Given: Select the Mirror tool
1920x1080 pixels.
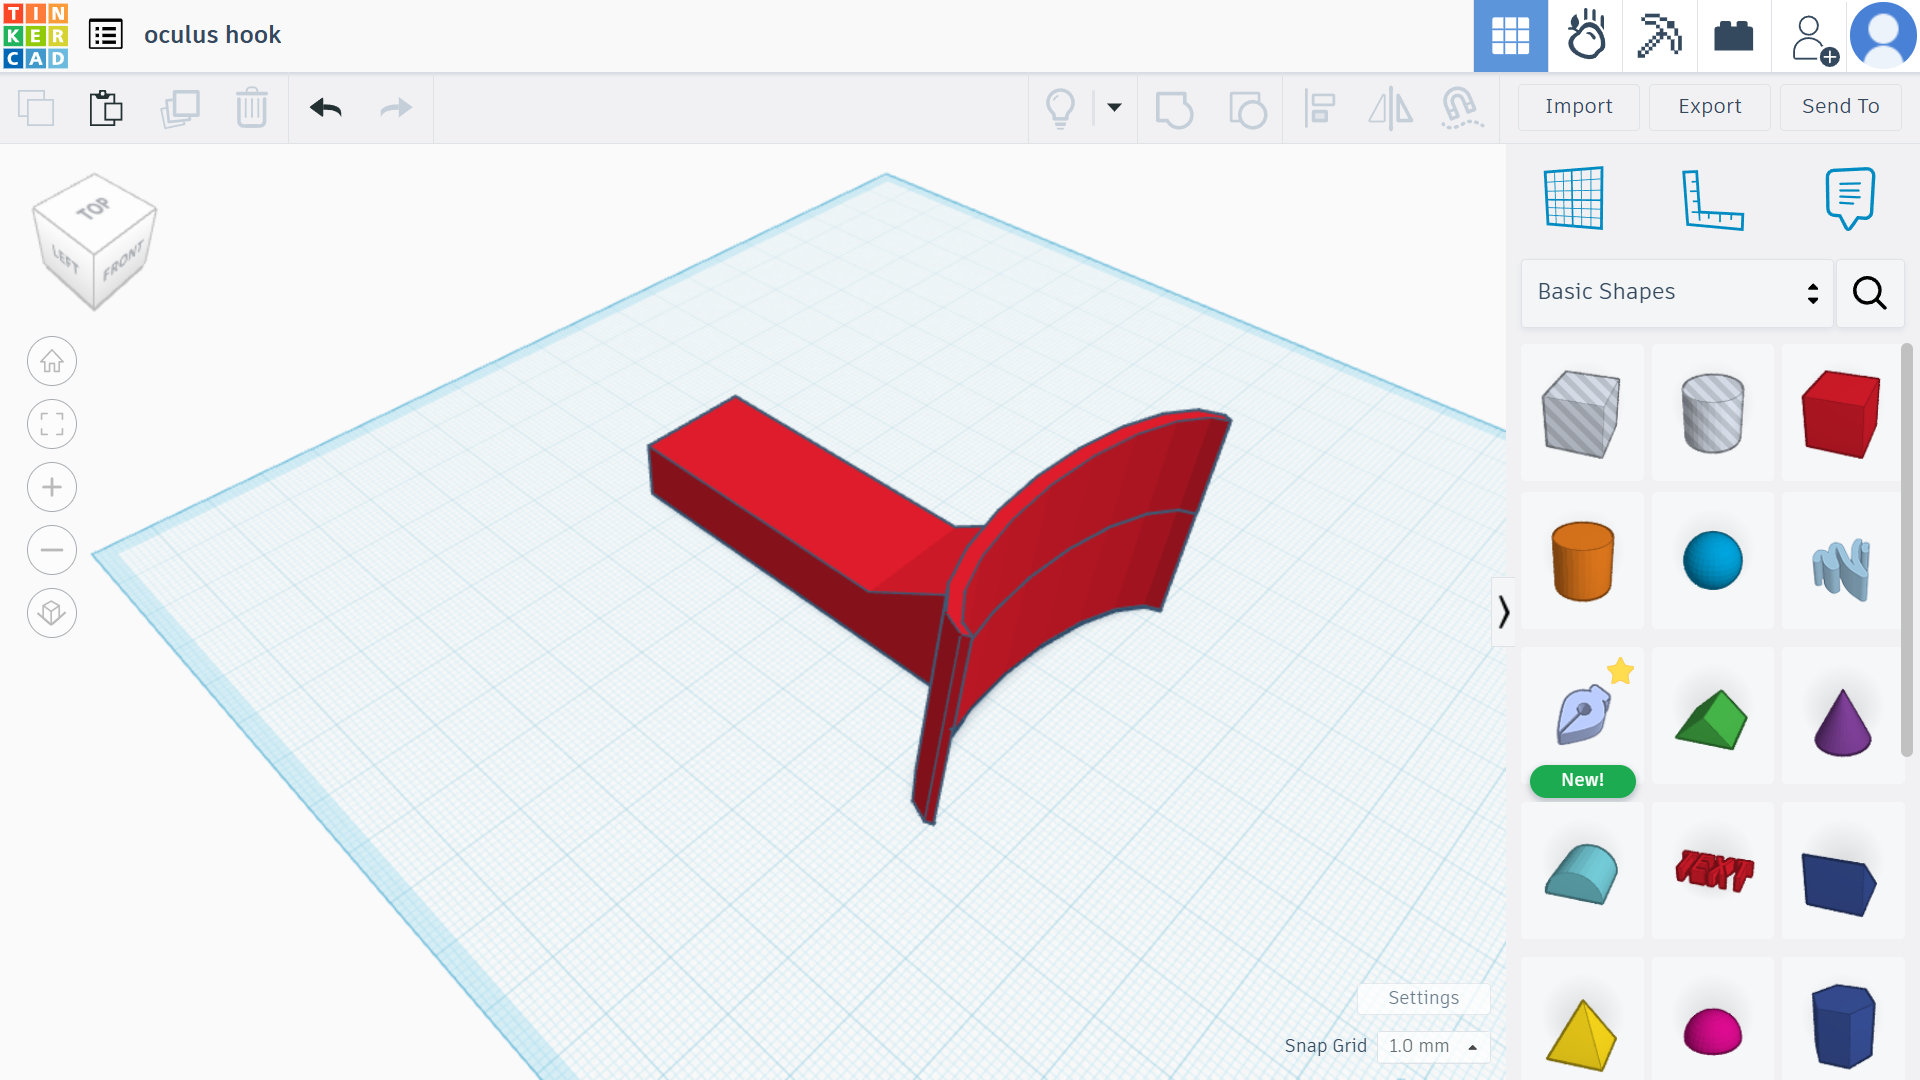Looking at the screenshot, I should coord(1390,108).
